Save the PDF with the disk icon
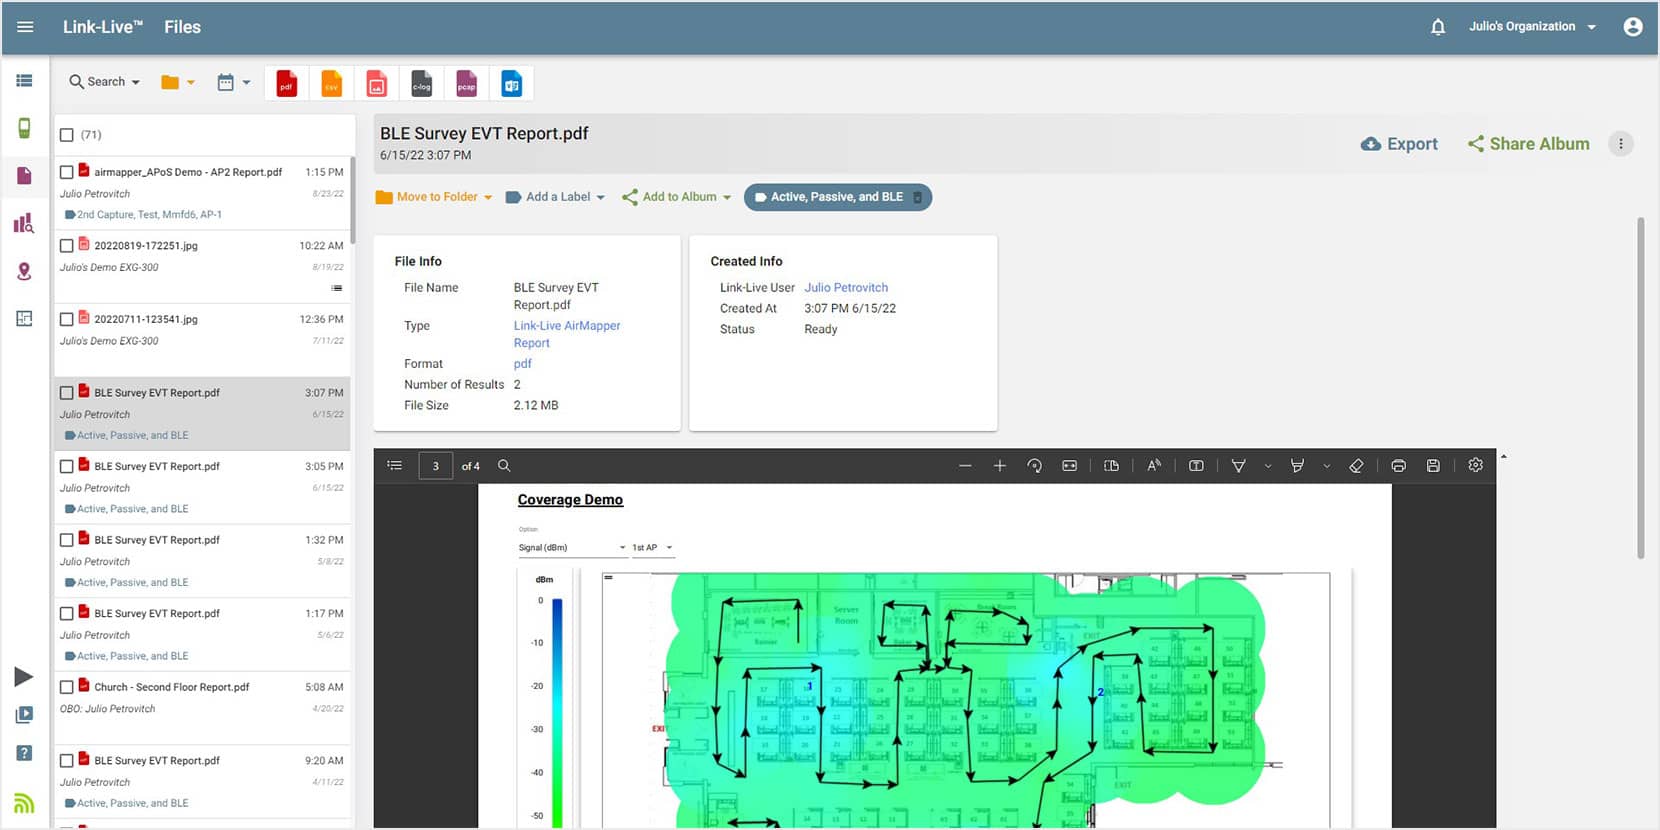Viewport: 1660px width, 830px height. 1433,466
